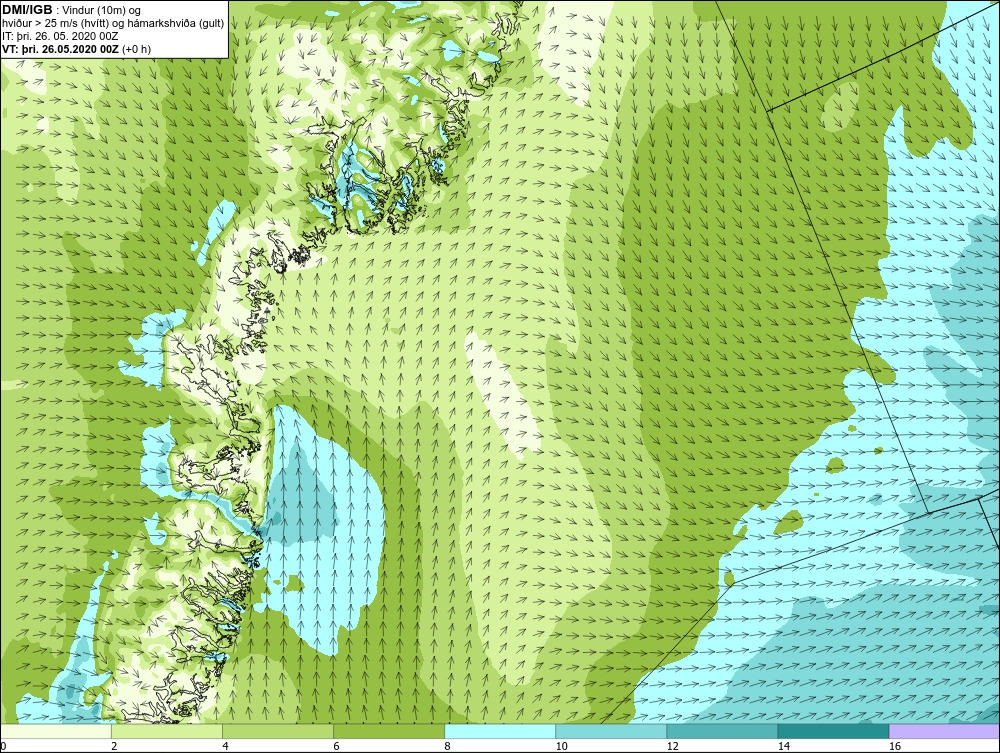
Task: Click the legend scale label "12"
Action: tap(672, 746)
